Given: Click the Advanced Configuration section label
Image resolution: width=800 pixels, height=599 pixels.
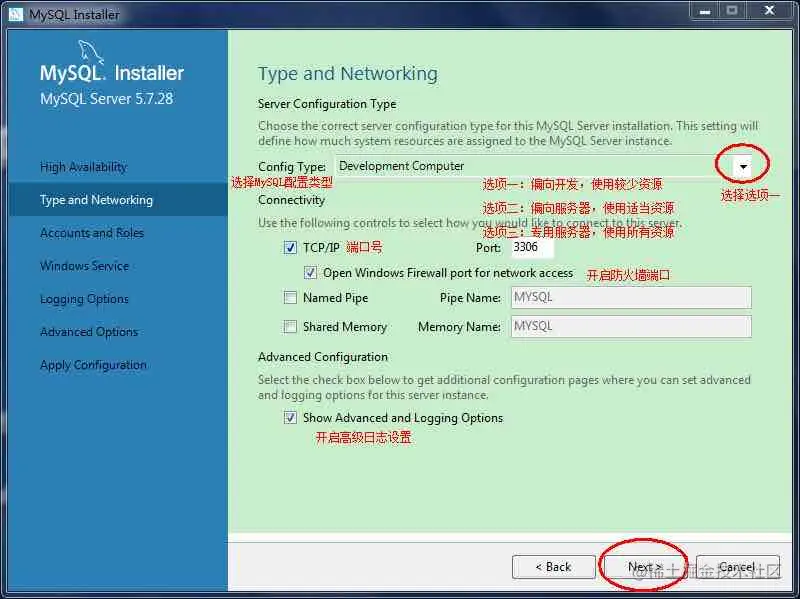Looking at the screenshot, I should coord(323,357).
